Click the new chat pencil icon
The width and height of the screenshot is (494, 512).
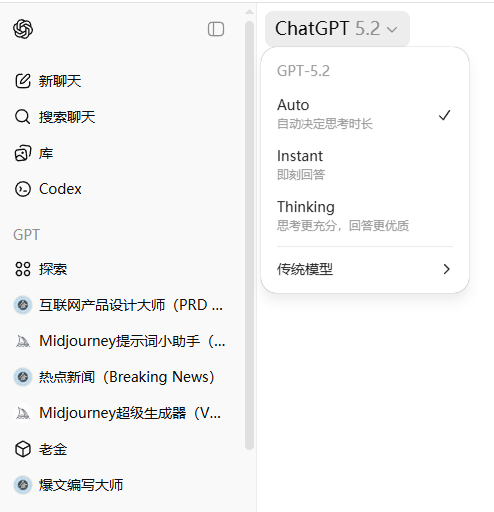[23, 81]
